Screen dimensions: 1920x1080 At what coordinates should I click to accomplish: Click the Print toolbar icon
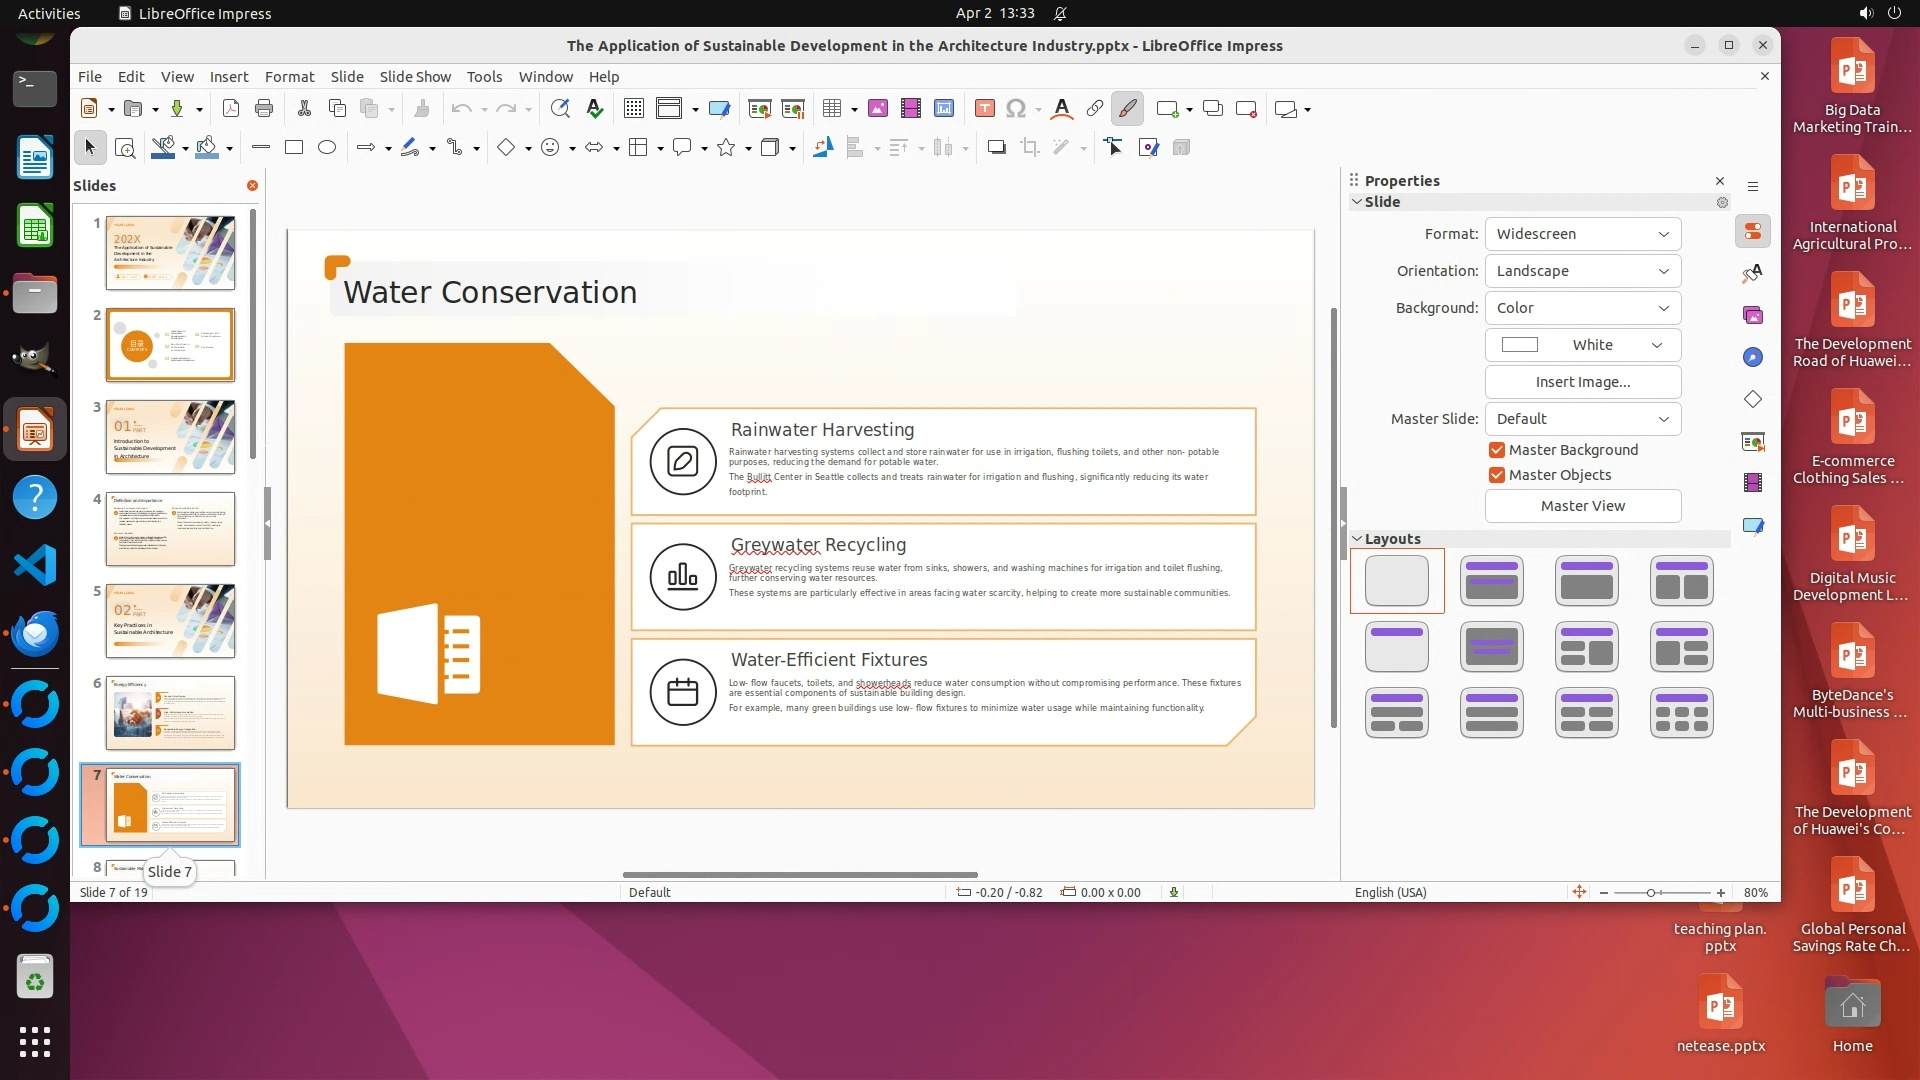point(264,109)
